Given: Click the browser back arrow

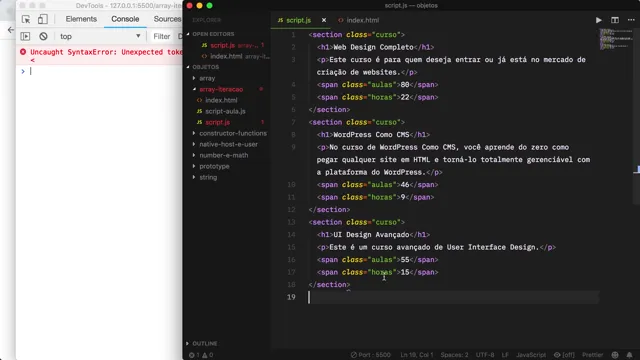Looking at the screenshot, I should pos(11,29).
